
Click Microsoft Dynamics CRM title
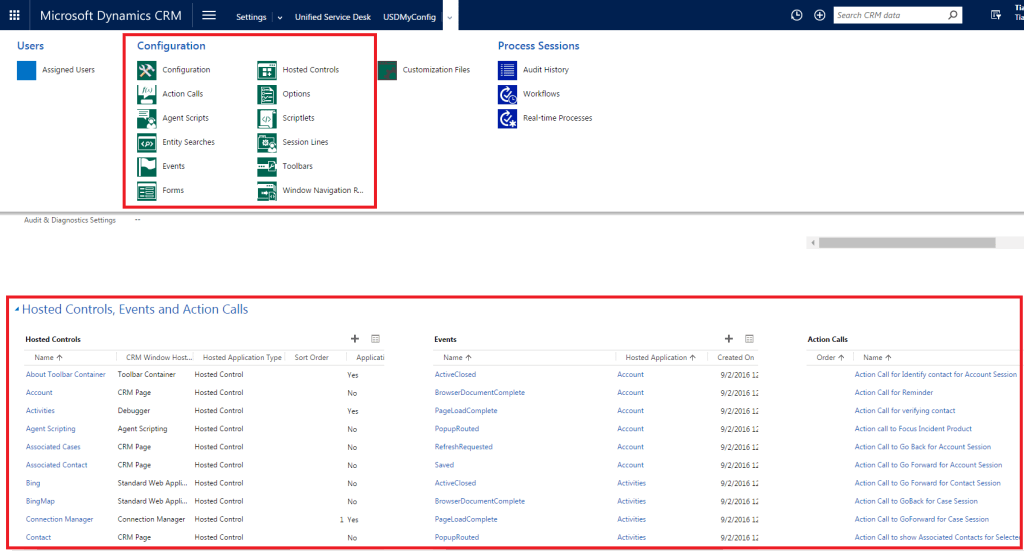(x=110, y=16)
